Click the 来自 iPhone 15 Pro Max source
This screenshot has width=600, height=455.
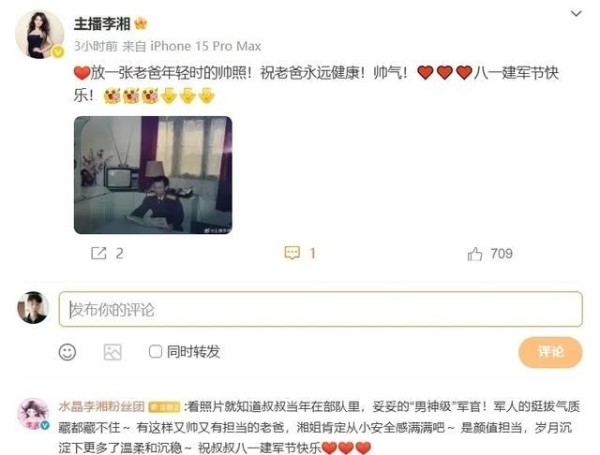pyautogui.click(x=192, y=46)
